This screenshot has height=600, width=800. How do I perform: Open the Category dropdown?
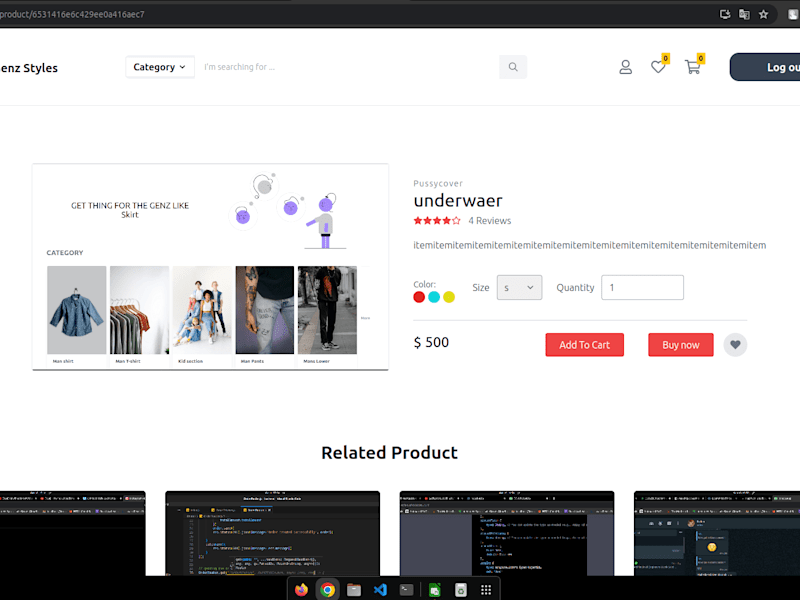coord(160,67)
